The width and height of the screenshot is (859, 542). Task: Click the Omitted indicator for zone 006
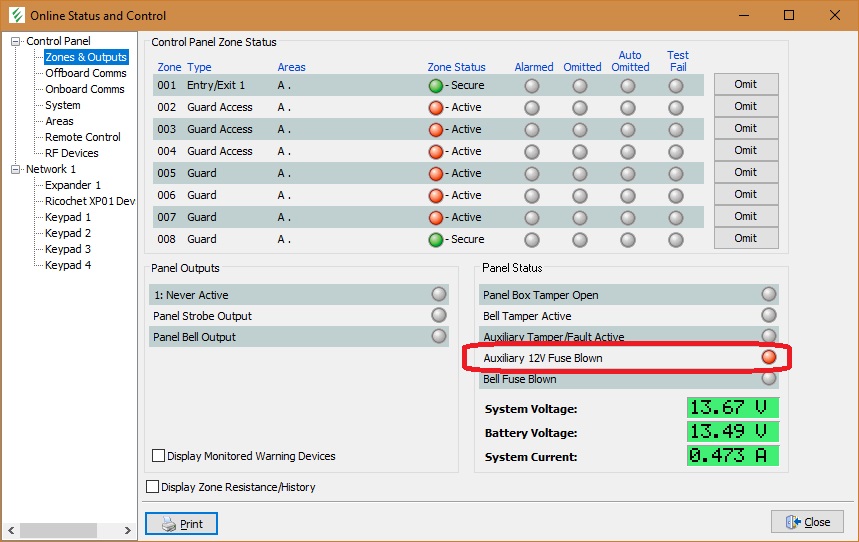pyautogui.click(x=580, y=196)
